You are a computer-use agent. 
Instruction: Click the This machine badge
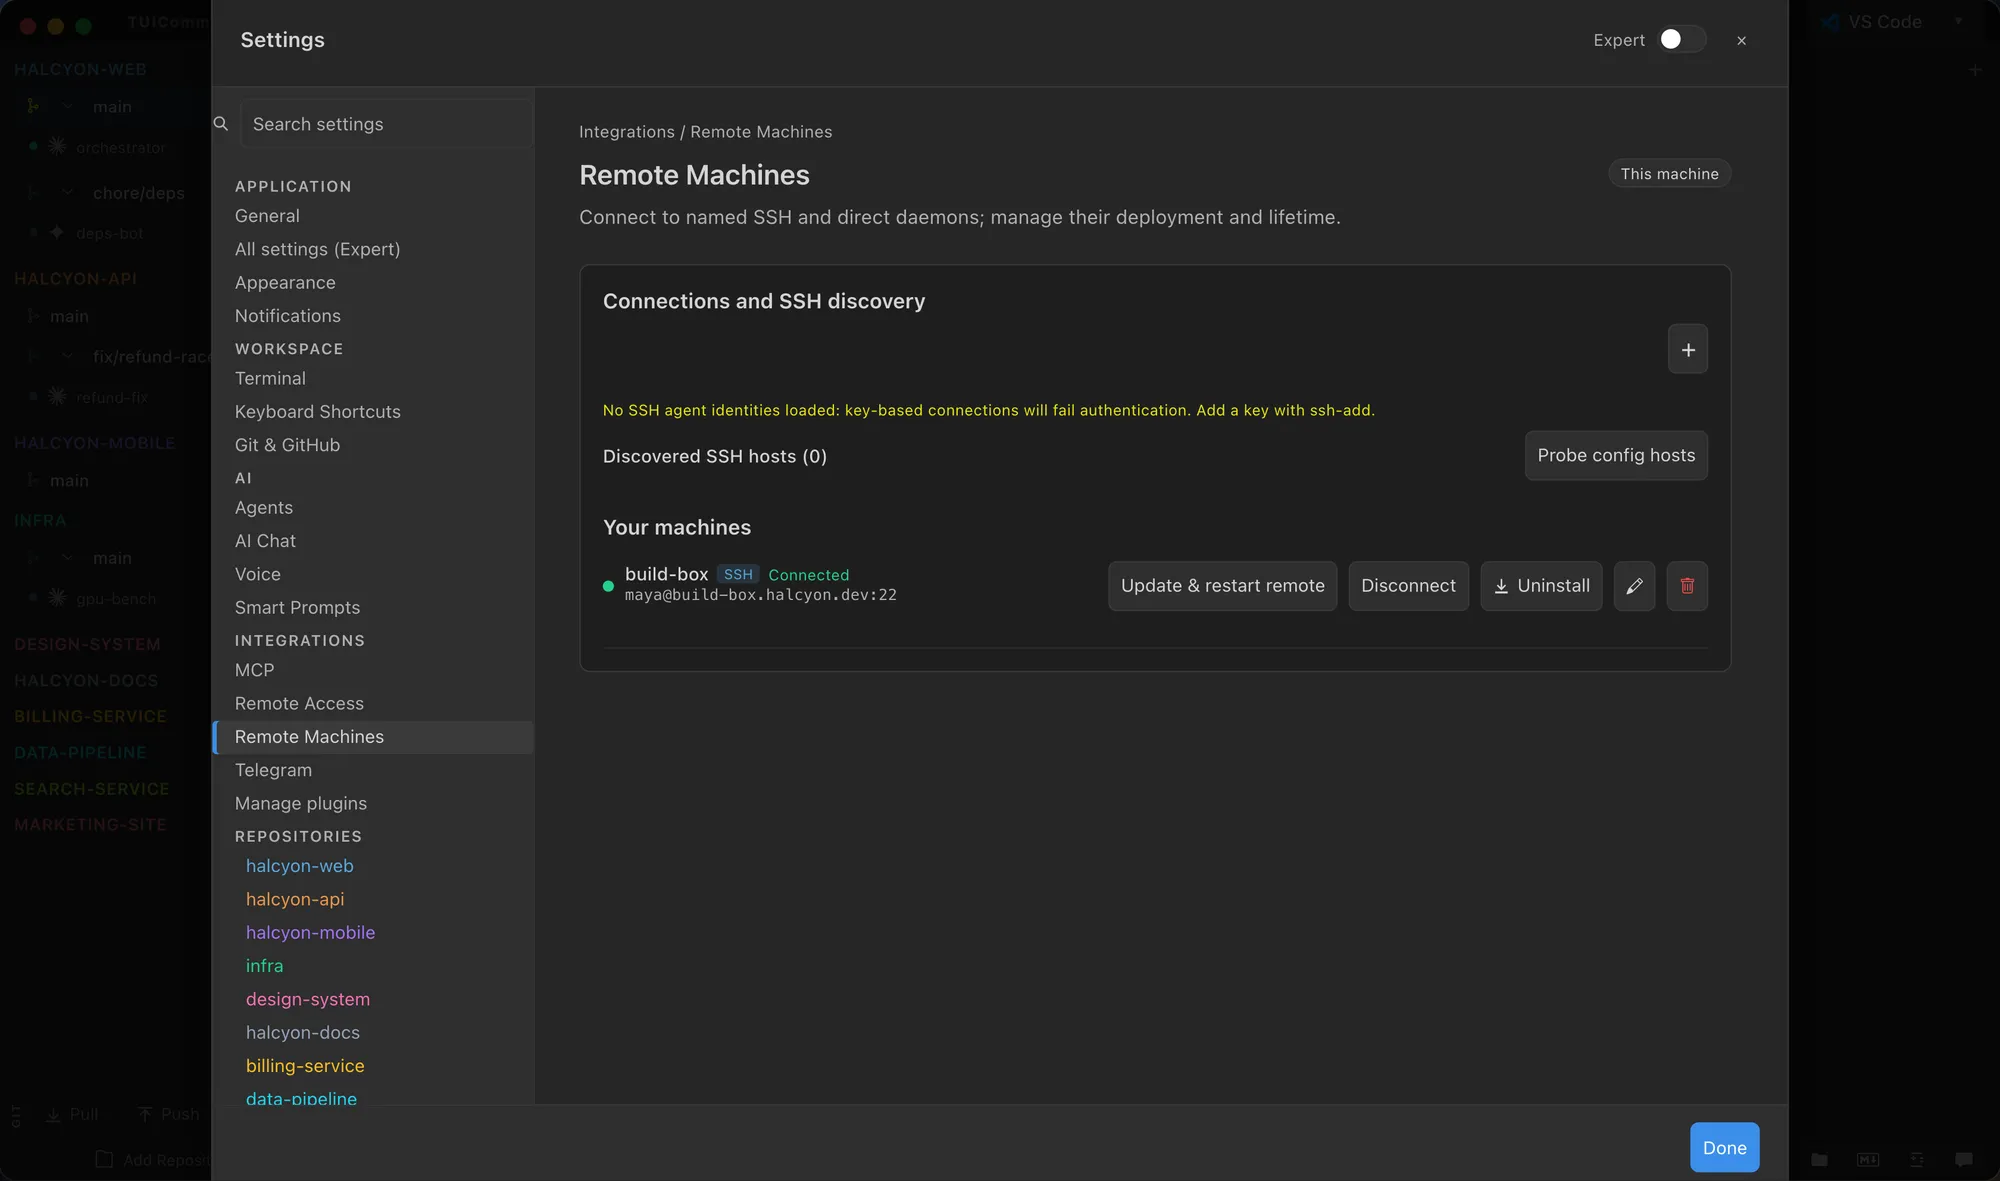point(1669,174)
